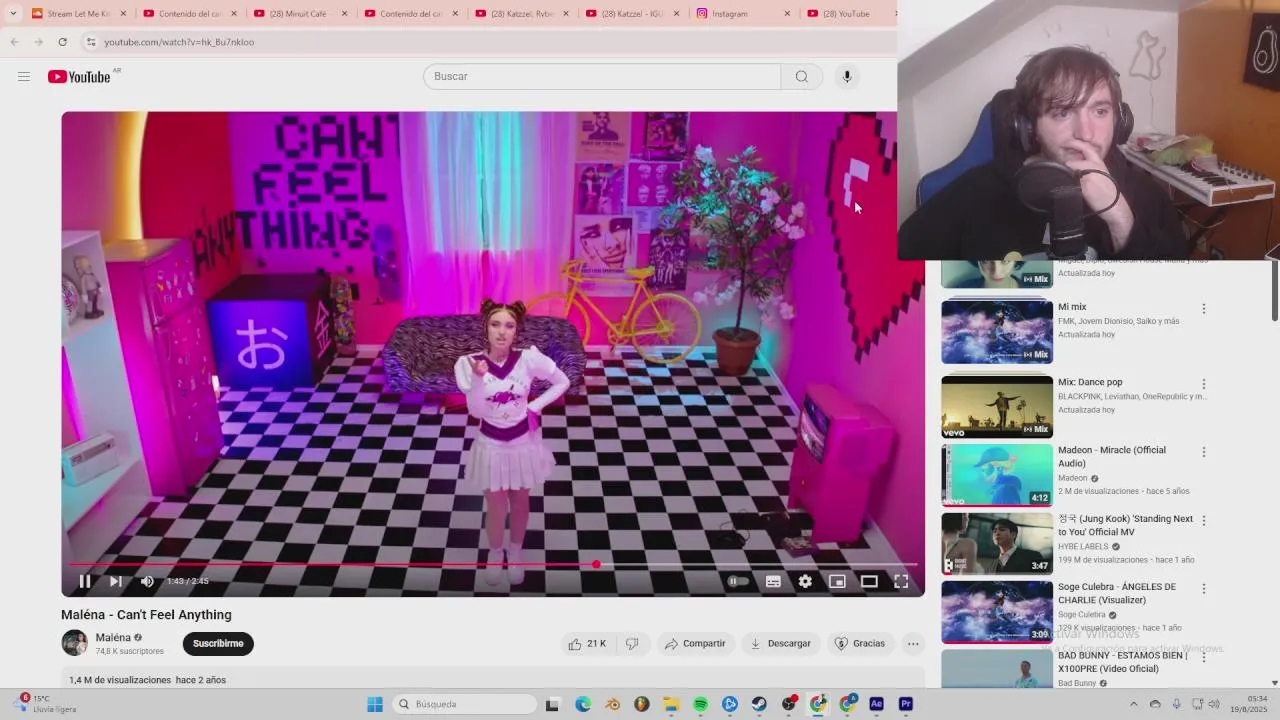Click the Gracias thanks button
Image resolution: width=1280 pixels, height=720 pixels.
pos(860,644)
